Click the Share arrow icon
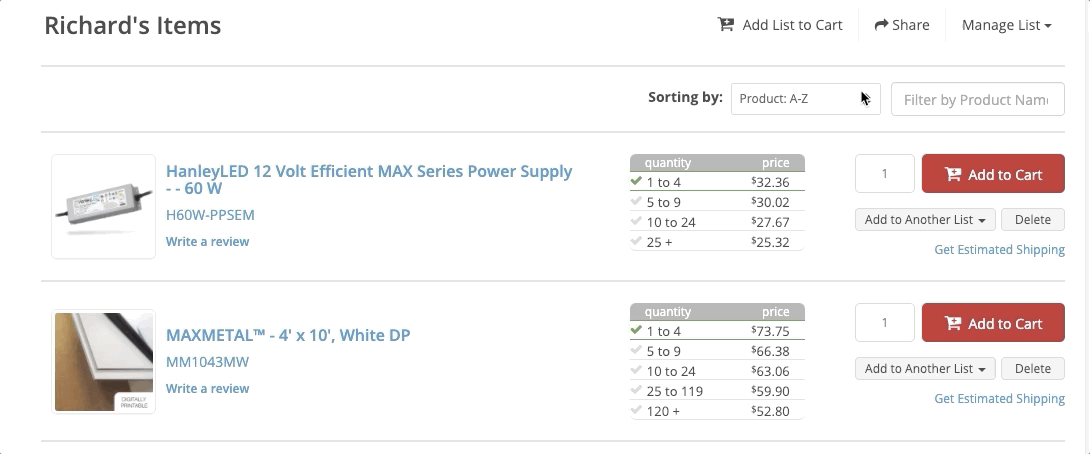This screenshot has height=454, width=1090. [881, 25]
